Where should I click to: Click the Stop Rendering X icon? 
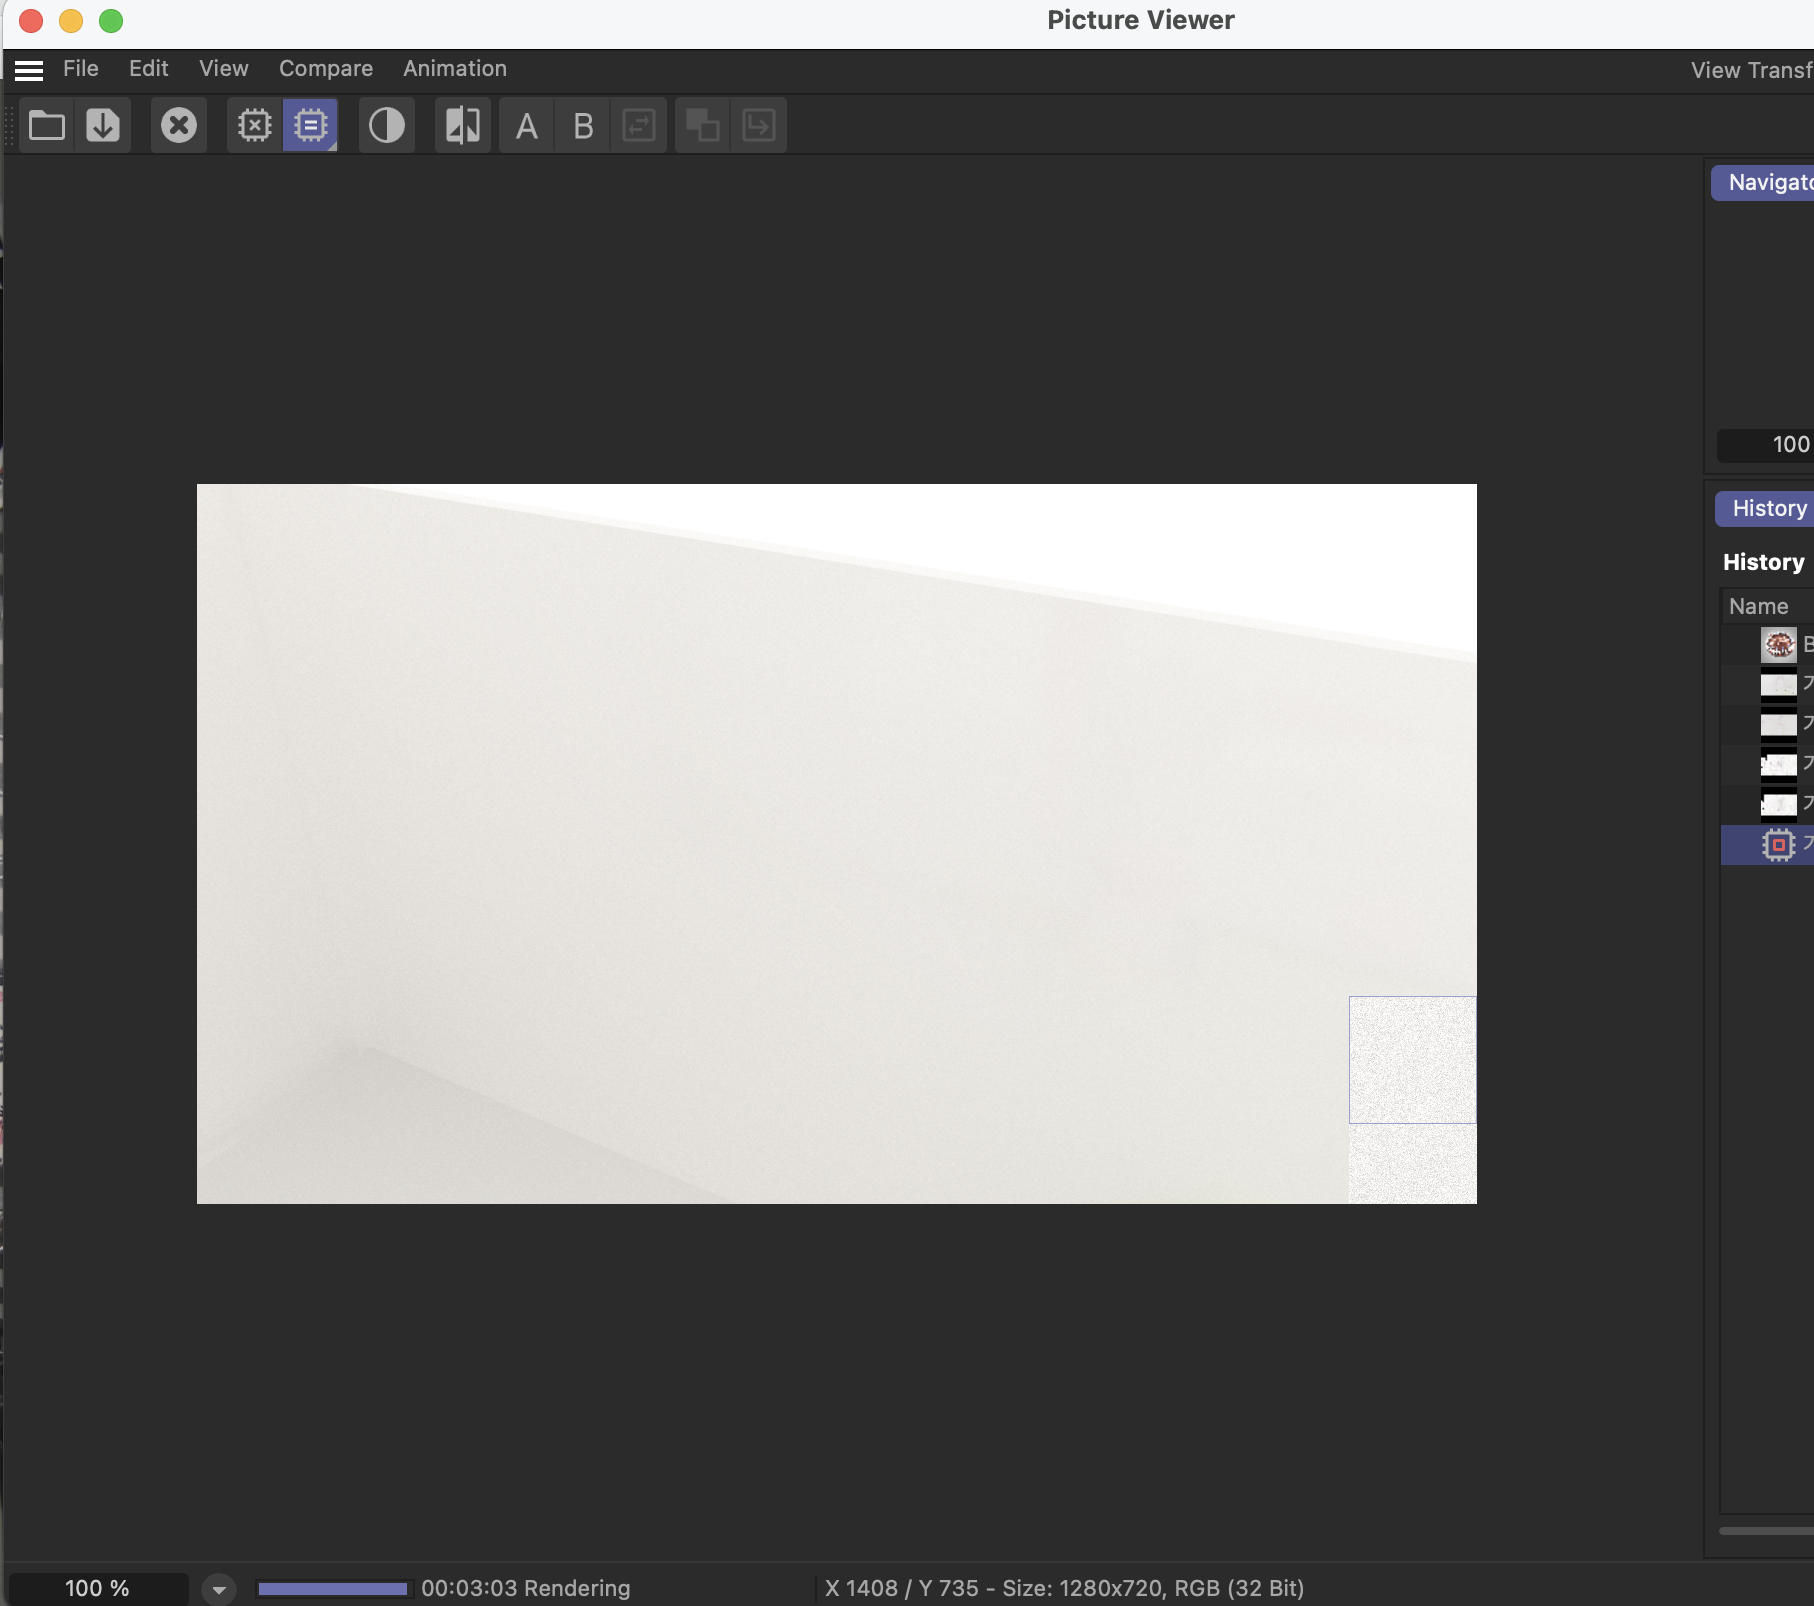click(179, 126)
